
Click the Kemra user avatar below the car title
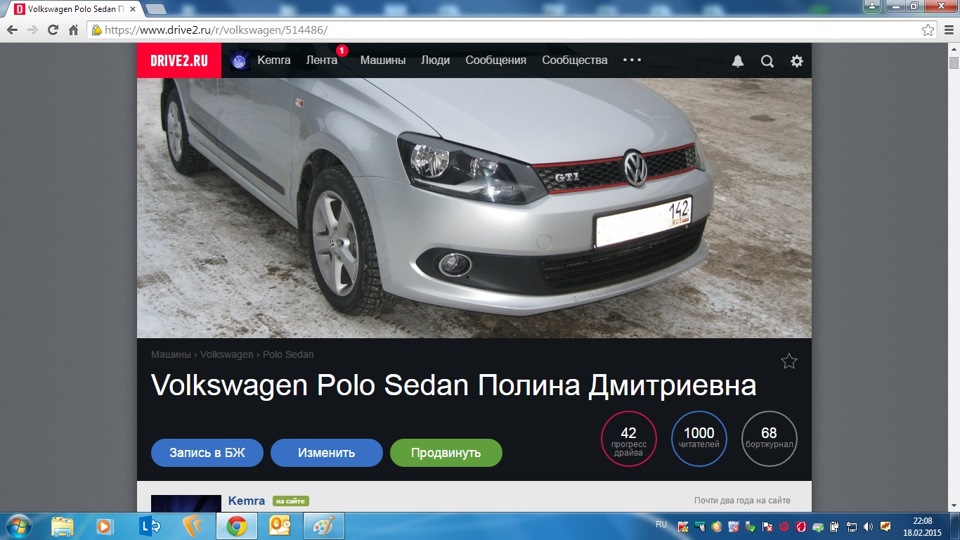tap(186, 503)
